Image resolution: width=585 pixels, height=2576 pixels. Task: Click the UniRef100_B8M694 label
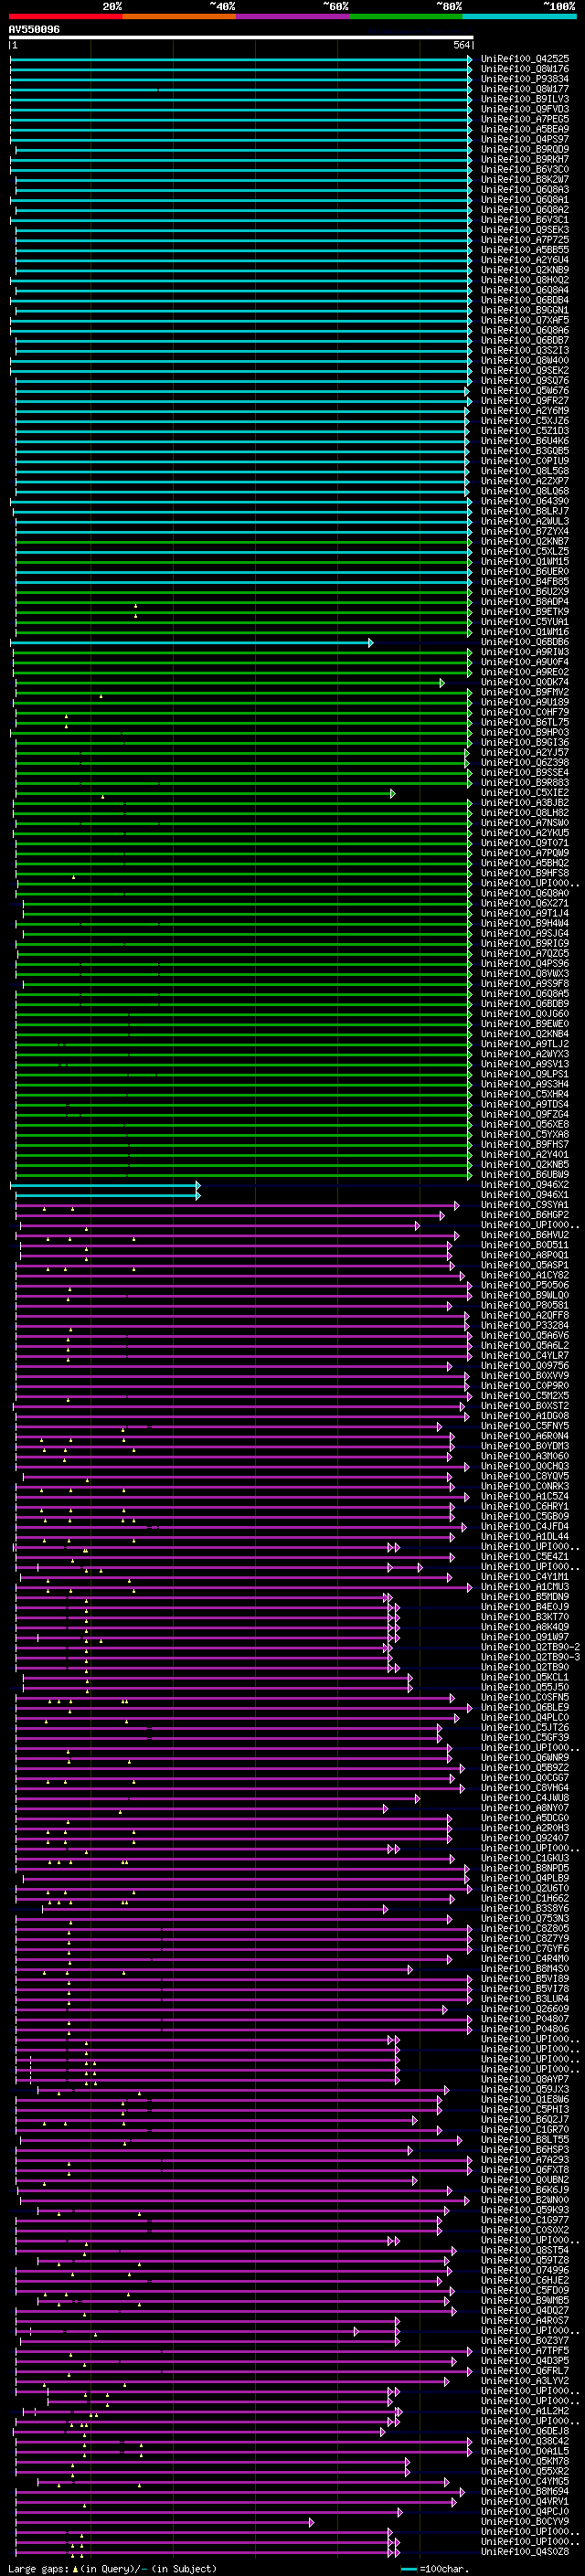(525, 2491)
